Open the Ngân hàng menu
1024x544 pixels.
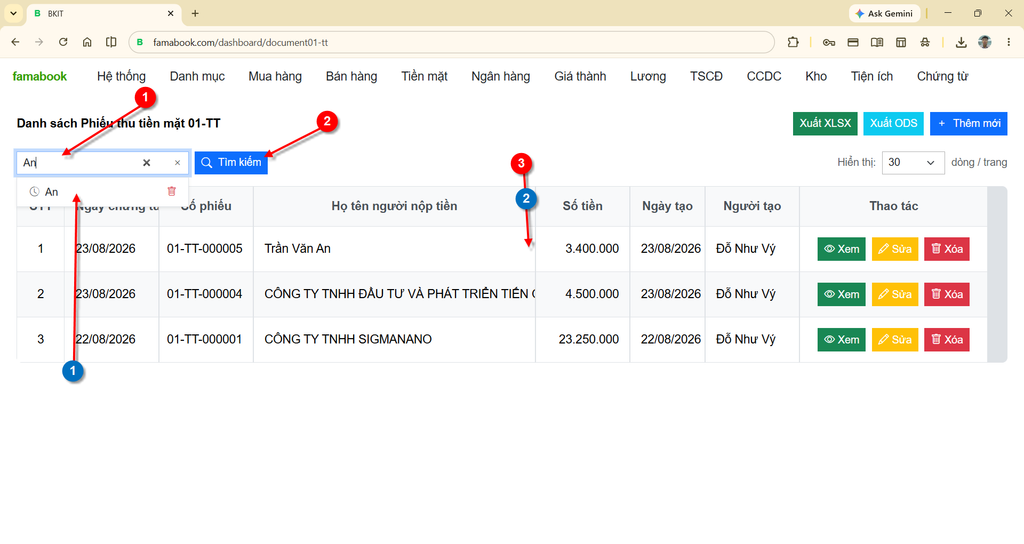click(501, 76)
